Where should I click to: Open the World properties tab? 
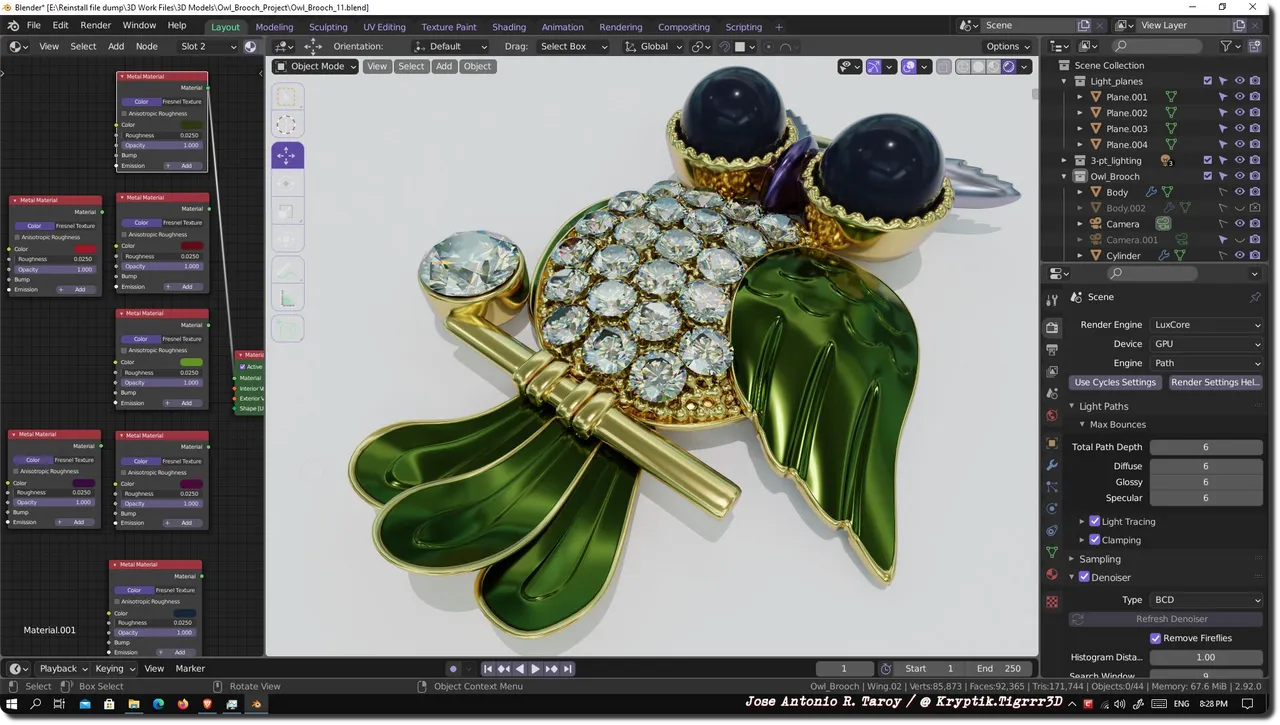point(1052,416)
